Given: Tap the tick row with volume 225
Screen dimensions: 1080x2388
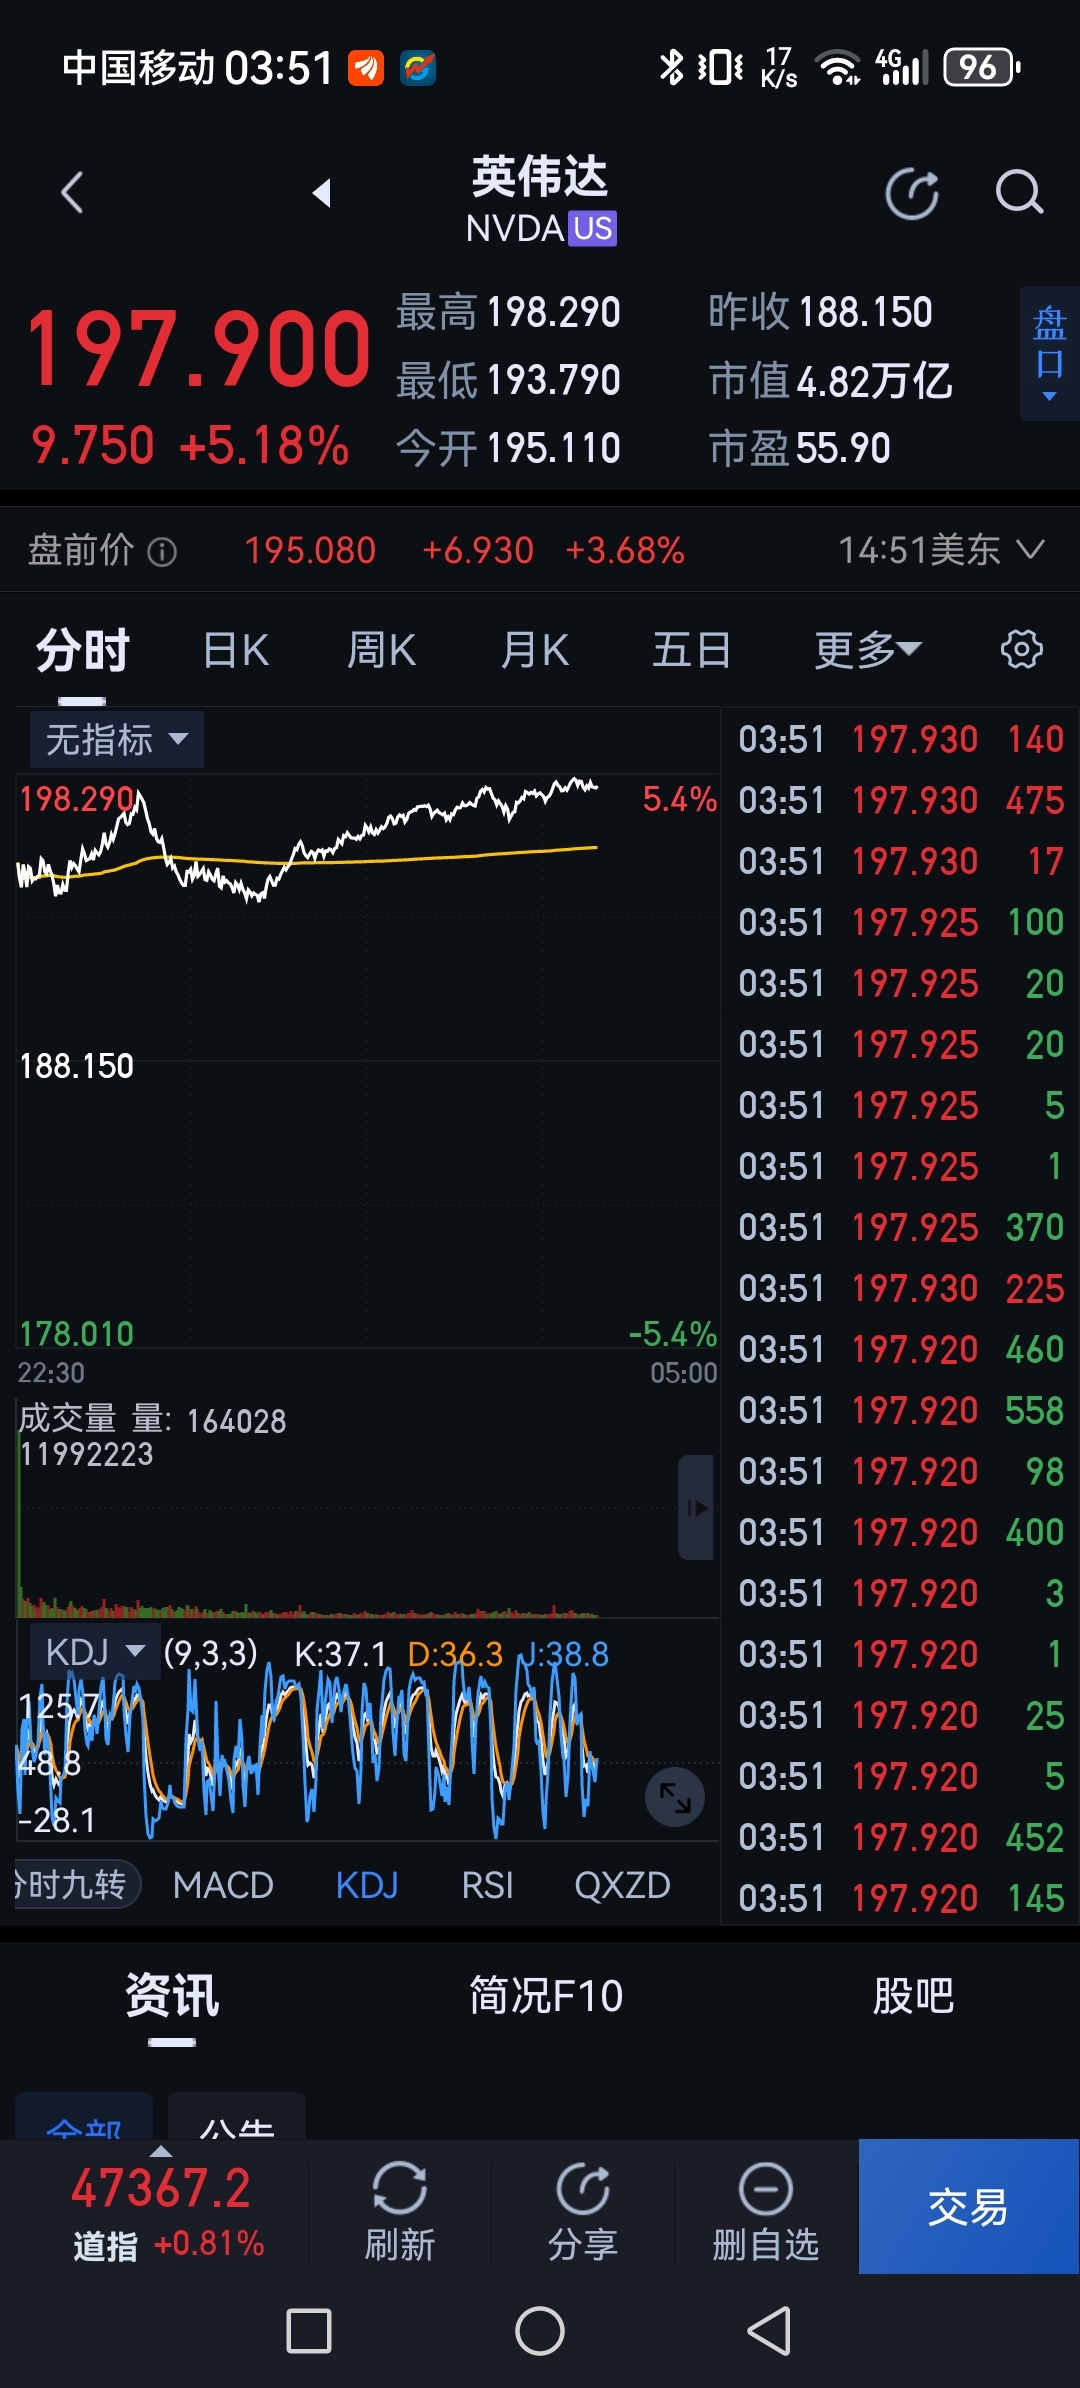Looking at the screenshot, I should coord(900,1288).
